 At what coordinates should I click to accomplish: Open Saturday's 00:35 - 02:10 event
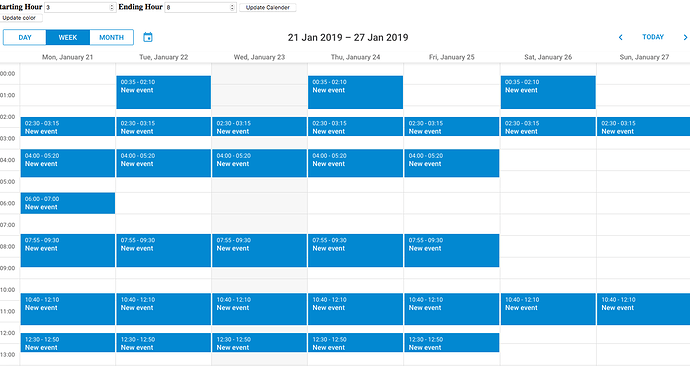548,92
